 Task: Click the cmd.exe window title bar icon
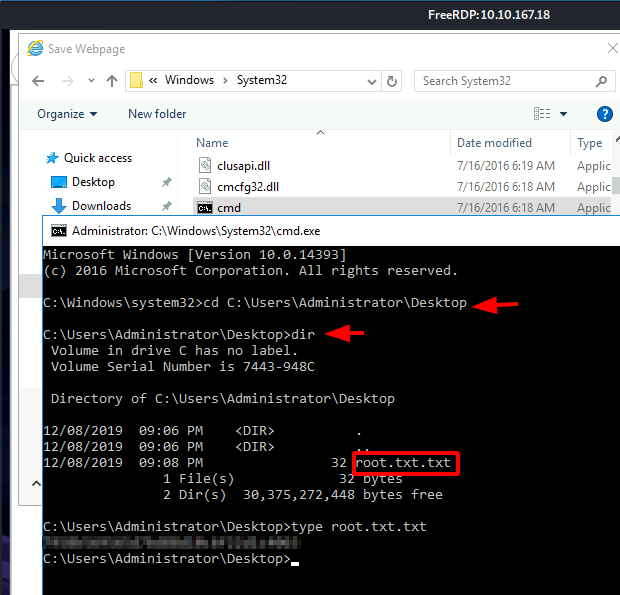click(x=59, y=231)
